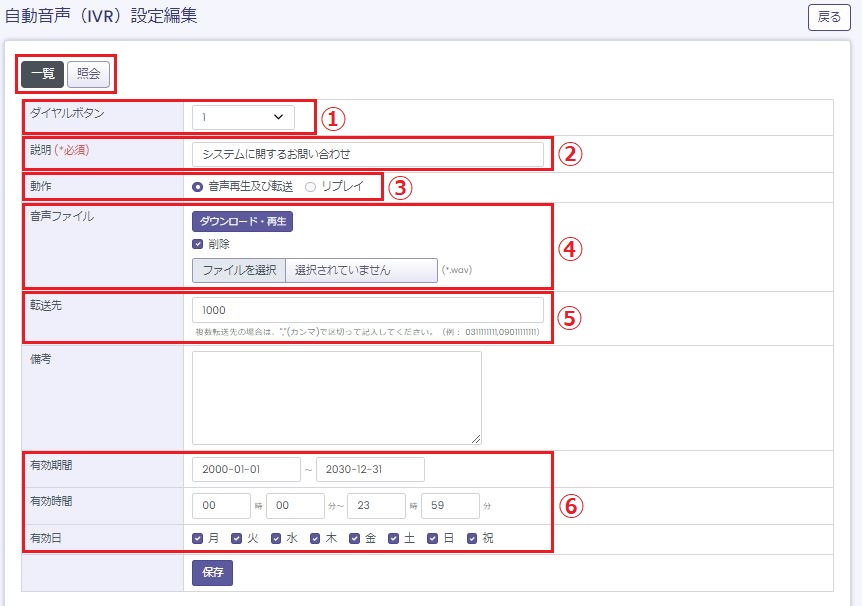Click the ファイルを選択 button
Viewport: 862px width, 606px height.
pyautogui.click(x=239, y=270)
